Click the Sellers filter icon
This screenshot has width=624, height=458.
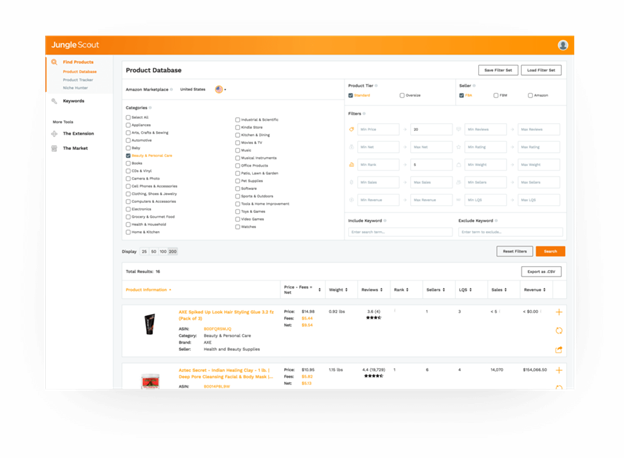tap(458, 182)
